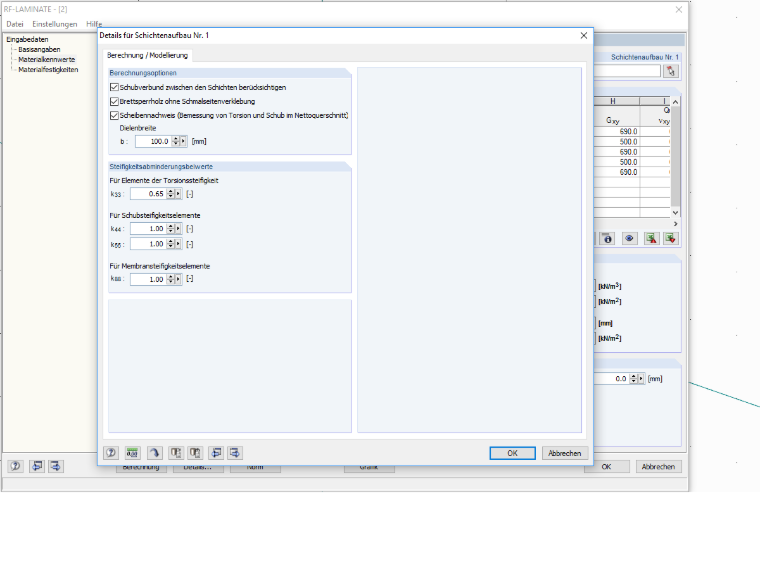
Task: Click the k44 input field
Action: (148, 229)
